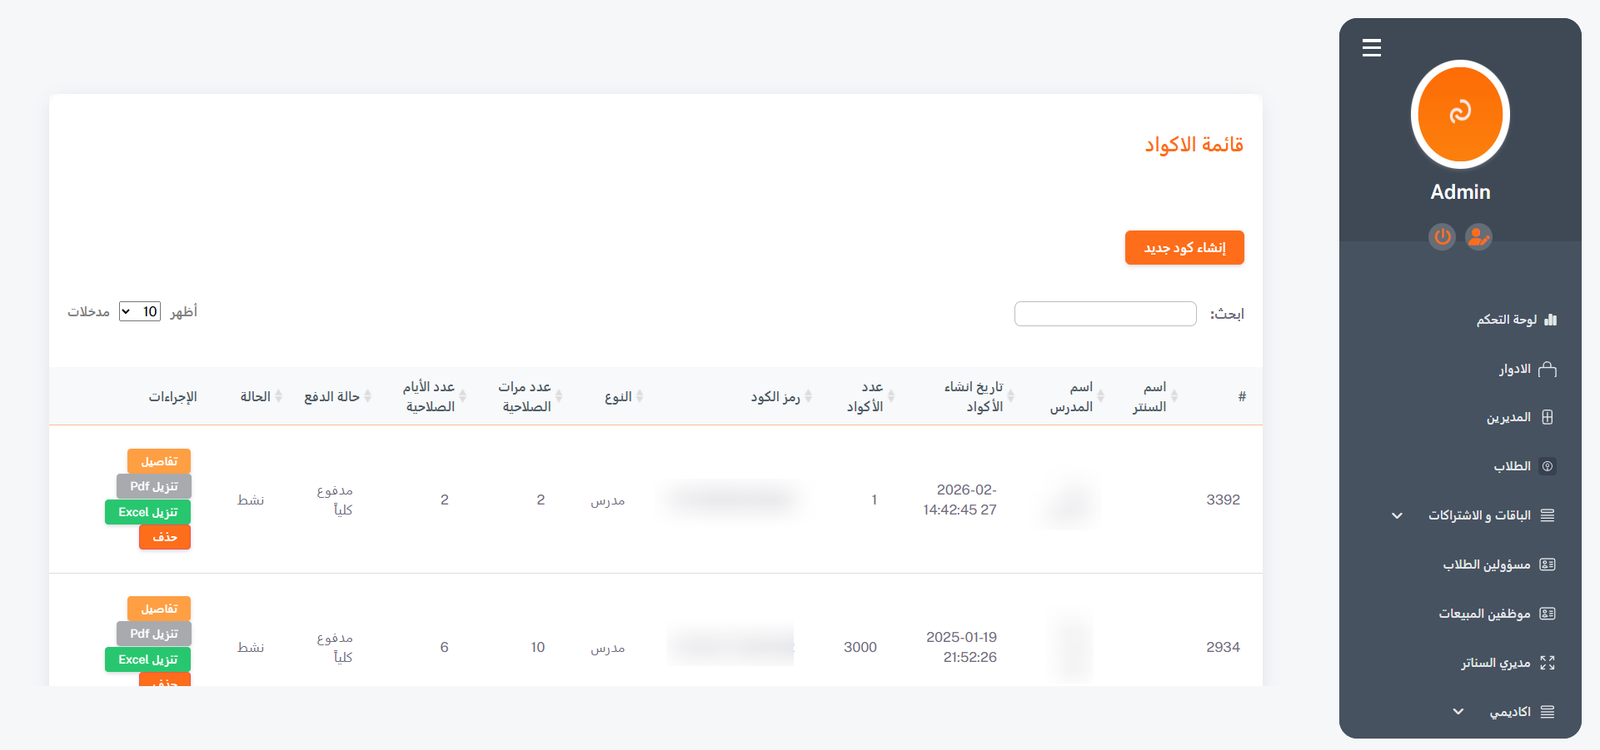Click the إنشاء كود جديد button
1600x750 pixels.
(x=1184, y=247)
